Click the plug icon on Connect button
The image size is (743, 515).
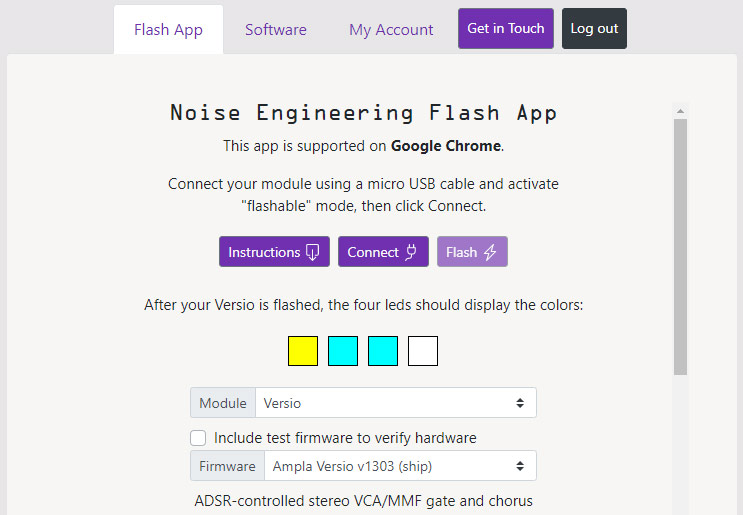(411, 252)
